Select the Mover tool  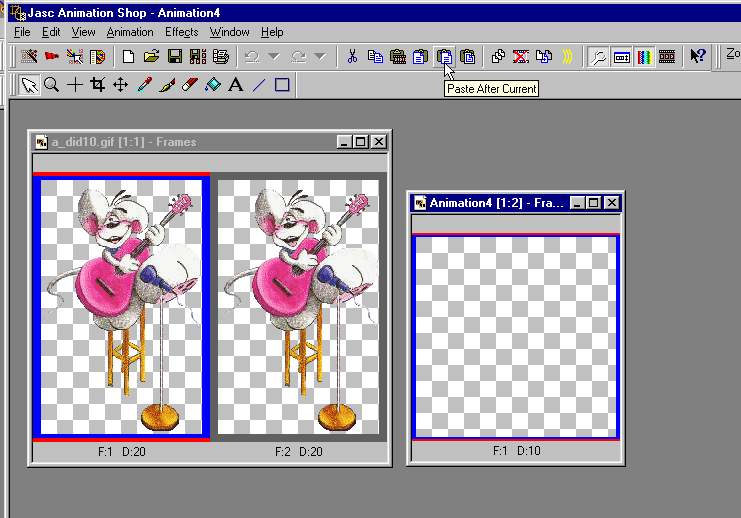coord(121,85)
